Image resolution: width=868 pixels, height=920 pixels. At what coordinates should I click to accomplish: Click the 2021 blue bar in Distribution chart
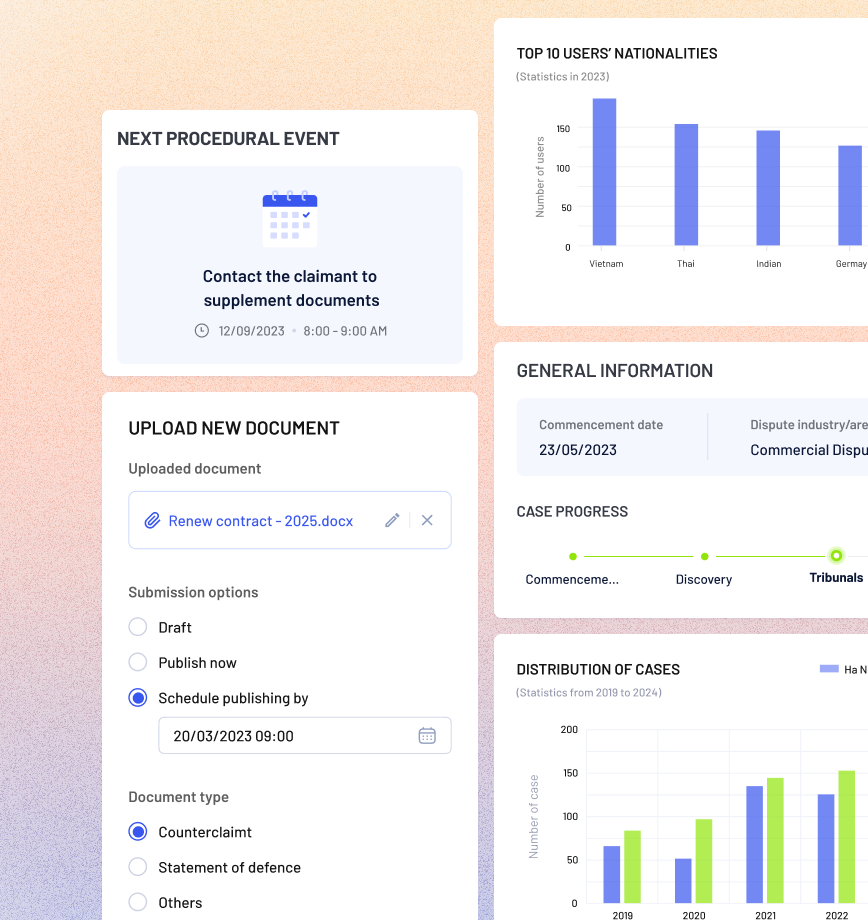pyautogui.click(x=755, y=844)
